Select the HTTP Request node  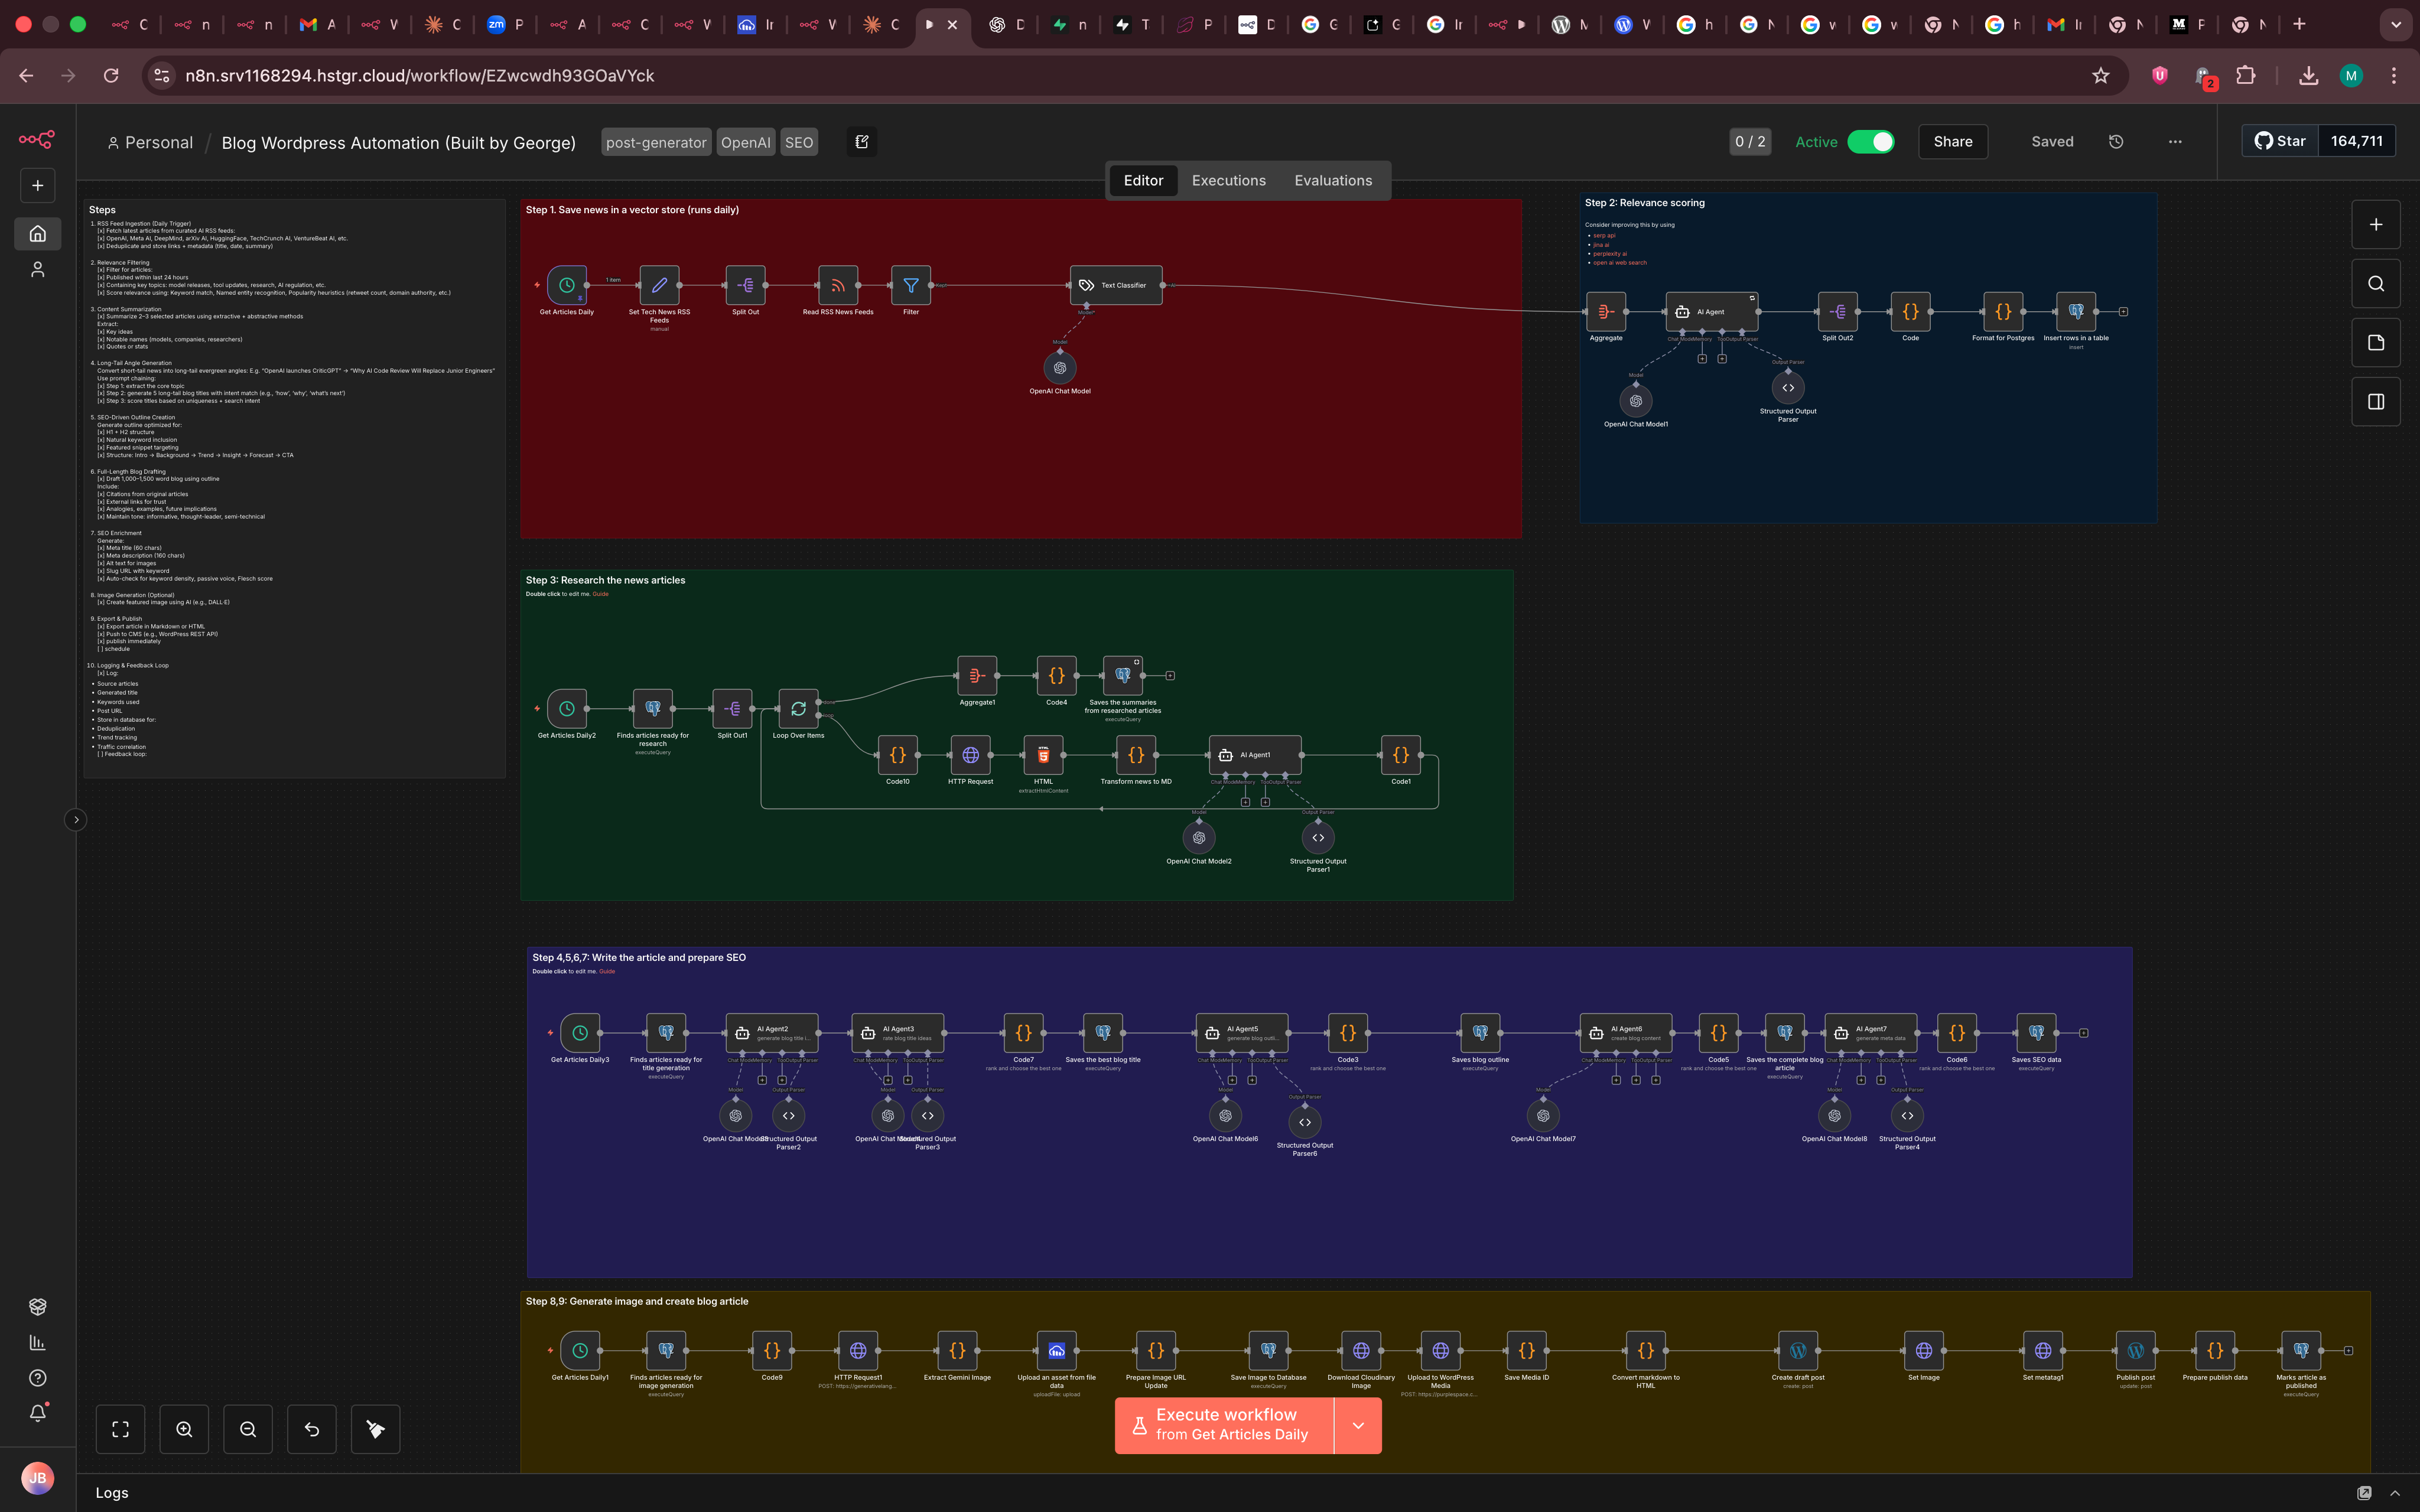970,755
